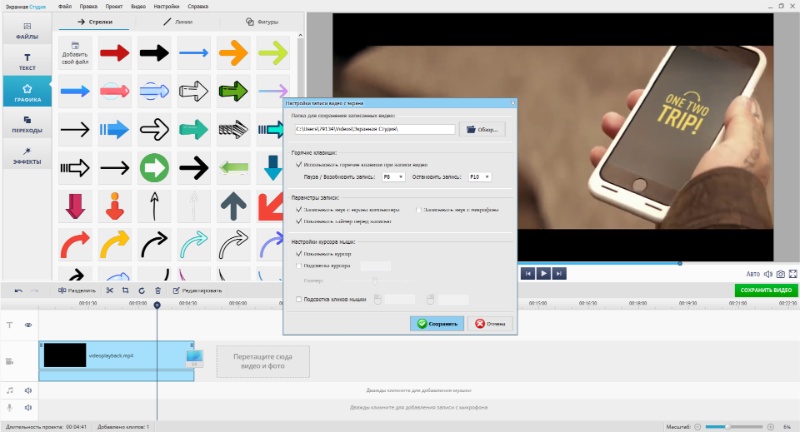Image resolution: width=800 pixels, height=432 pixels.
Task: Toggle record computer sound checkbox
Action: click(x=299, y=210)
